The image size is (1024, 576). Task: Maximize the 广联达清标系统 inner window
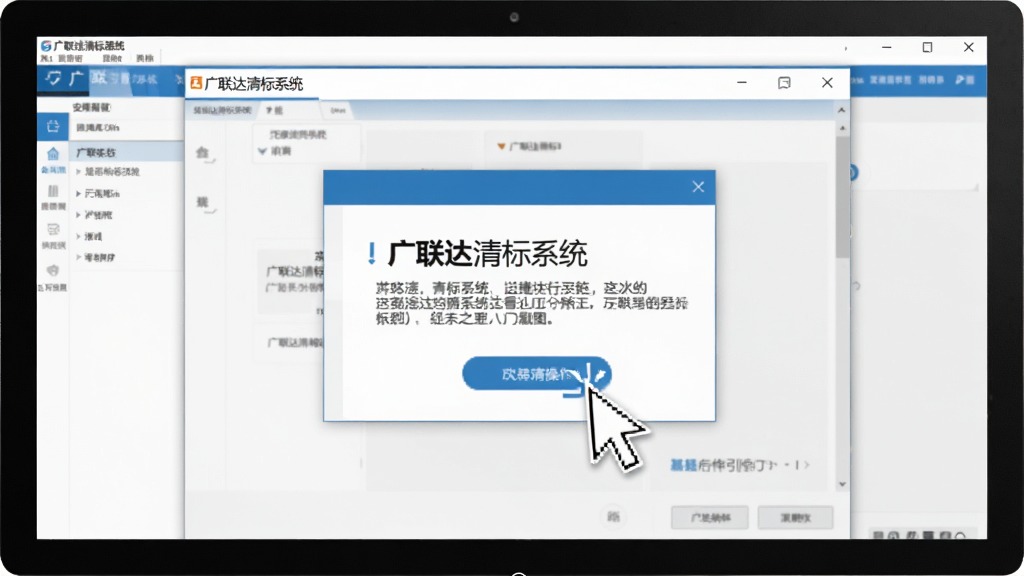point(784,83)
